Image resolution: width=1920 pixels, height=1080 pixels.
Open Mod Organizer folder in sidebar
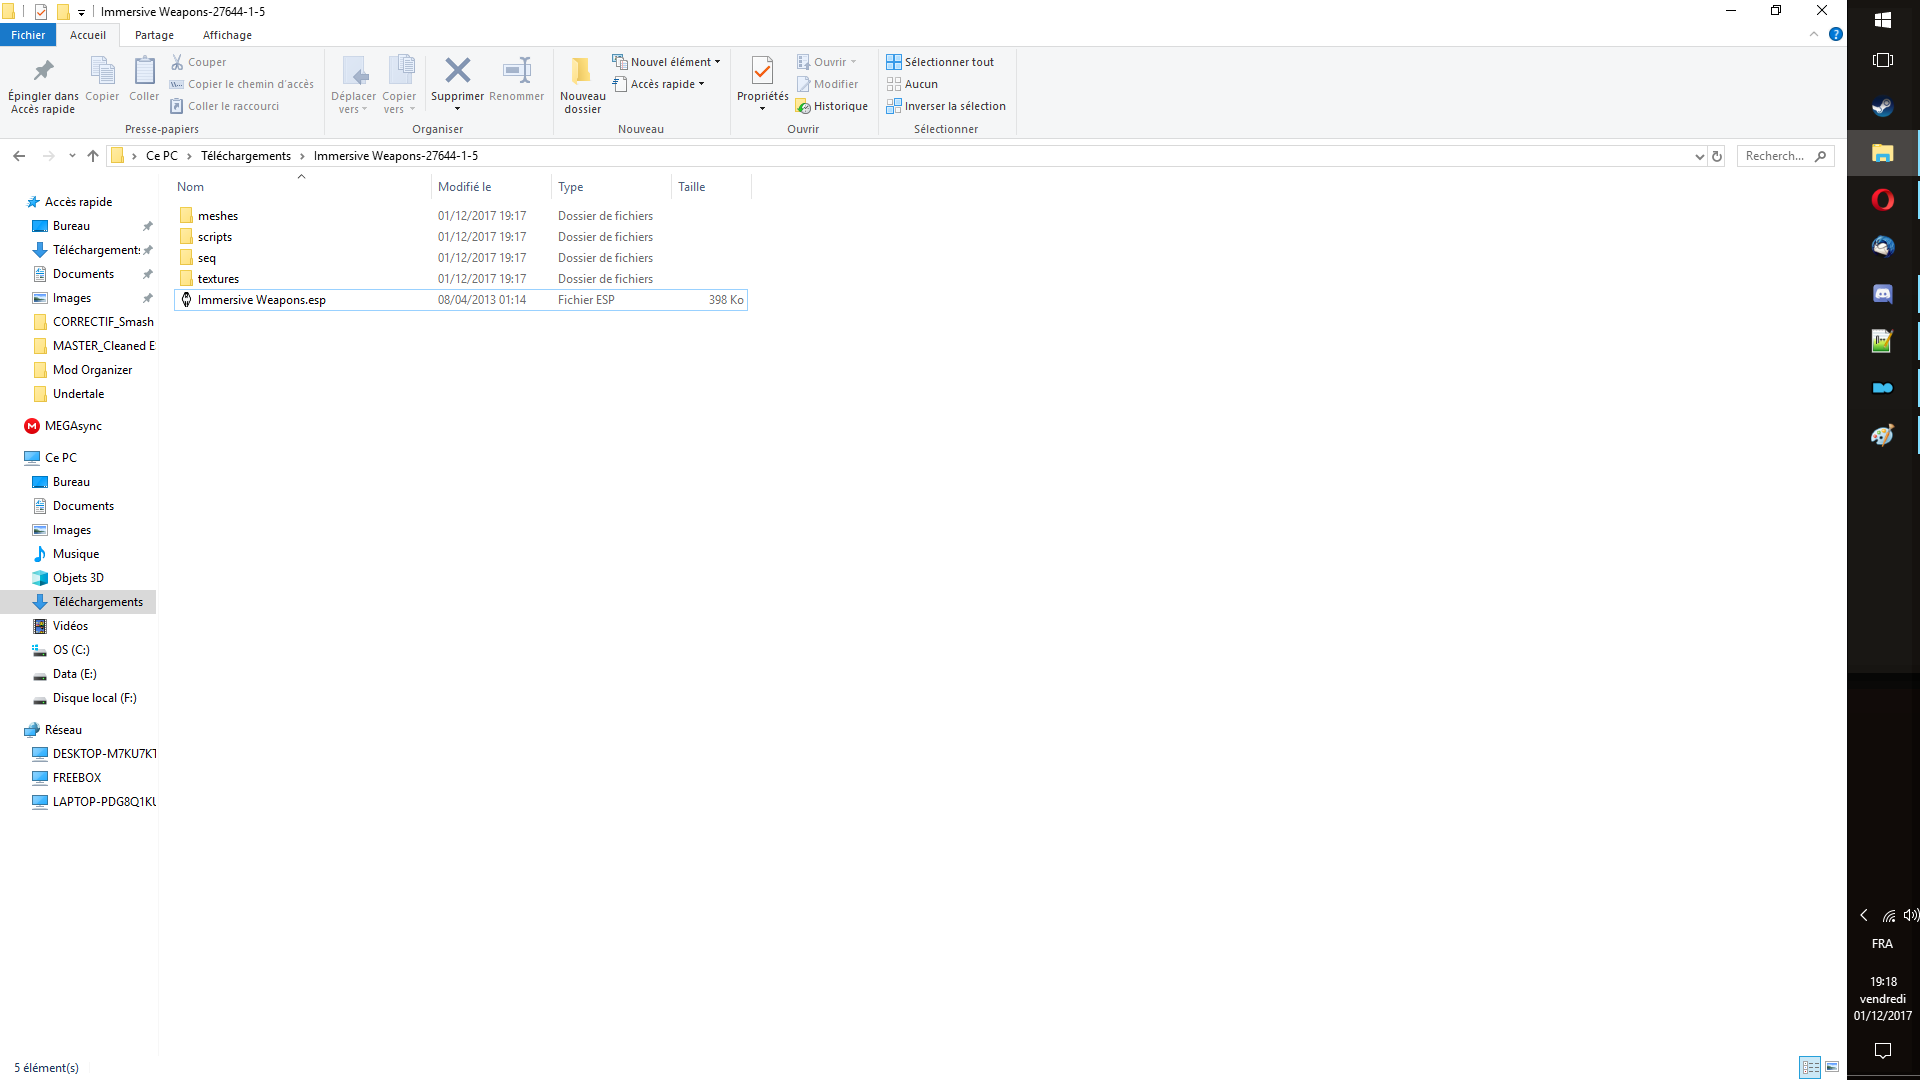pos(92,370)
